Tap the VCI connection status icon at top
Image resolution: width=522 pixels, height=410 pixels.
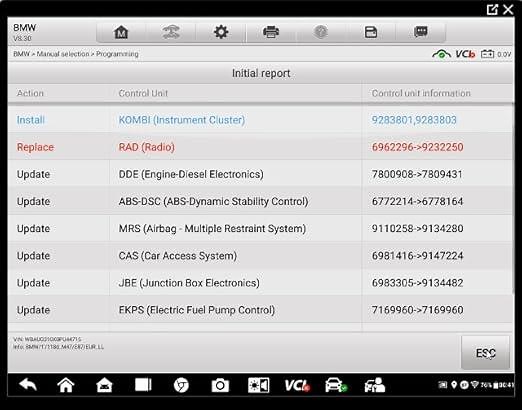[x=465, y=54]
